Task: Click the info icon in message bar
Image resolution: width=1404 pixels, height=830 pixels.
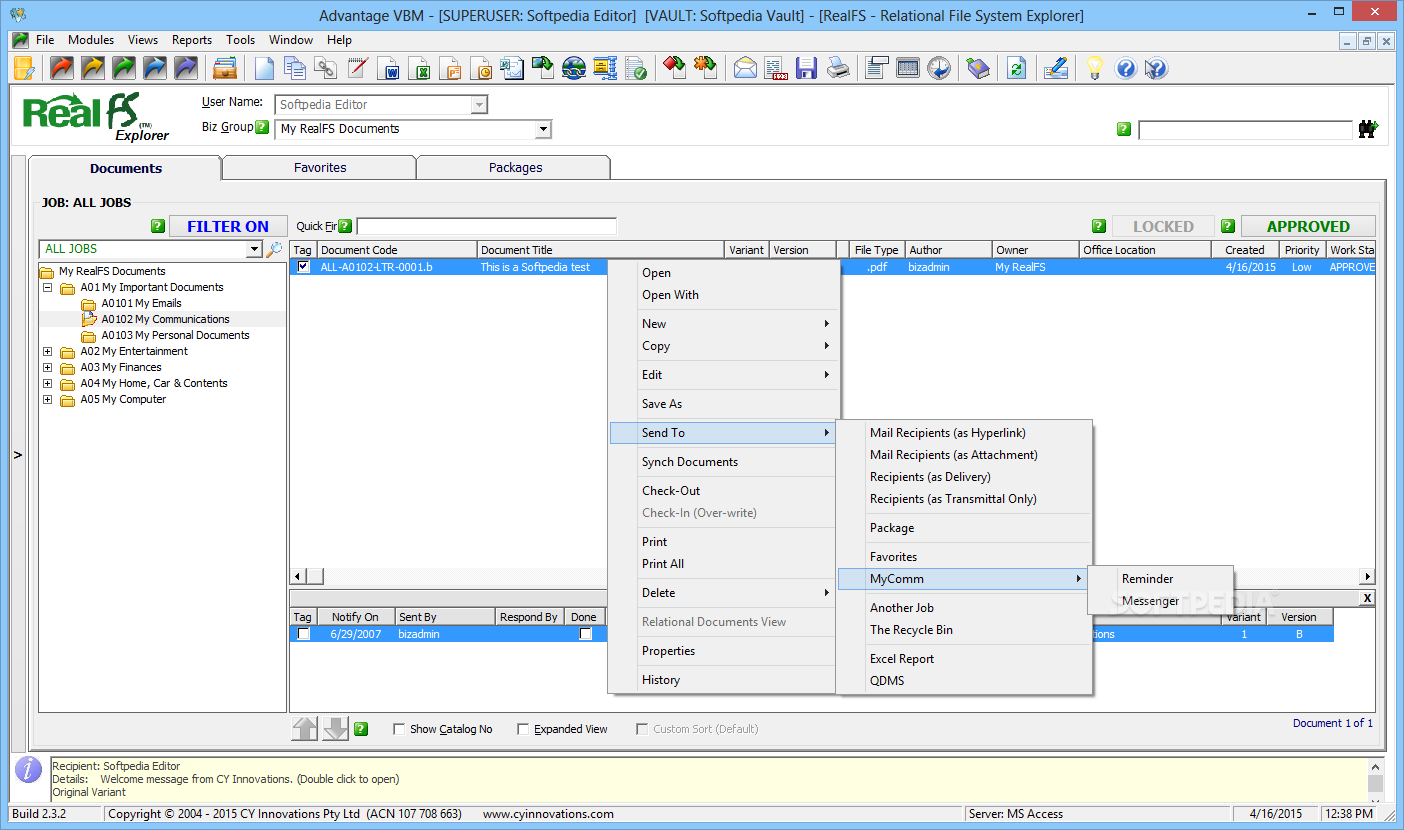Action: (x=30, y=769)
